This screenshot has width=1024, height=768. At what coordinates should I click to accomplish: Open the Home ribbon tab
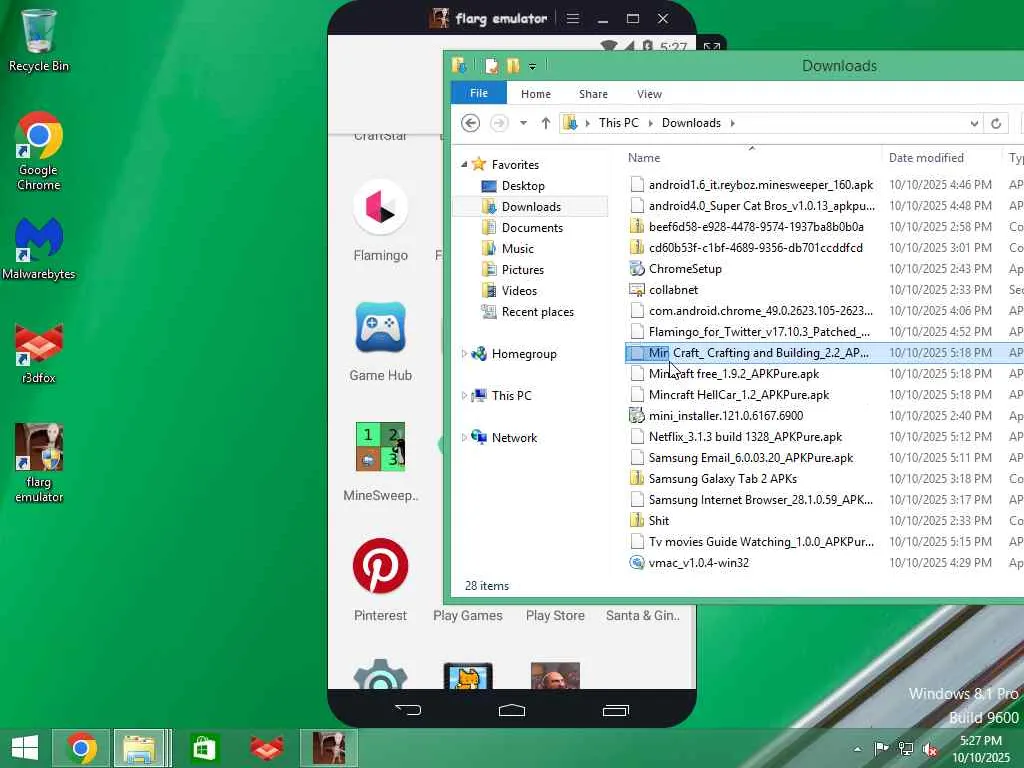coord(536,94)
